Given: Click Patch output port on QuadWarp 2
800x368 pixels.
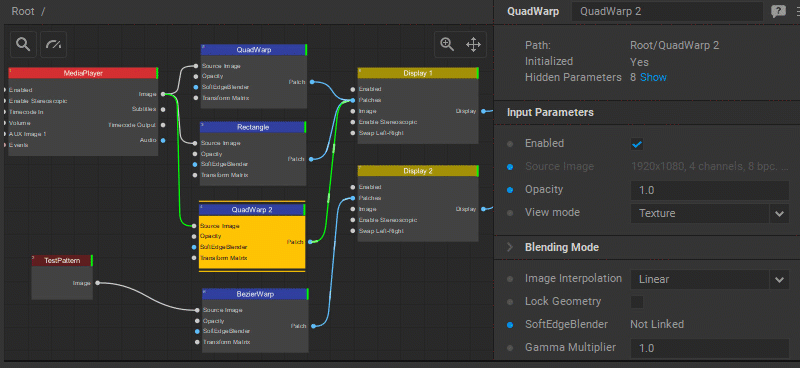Looking at the screenshot, I should pos(310,242).
